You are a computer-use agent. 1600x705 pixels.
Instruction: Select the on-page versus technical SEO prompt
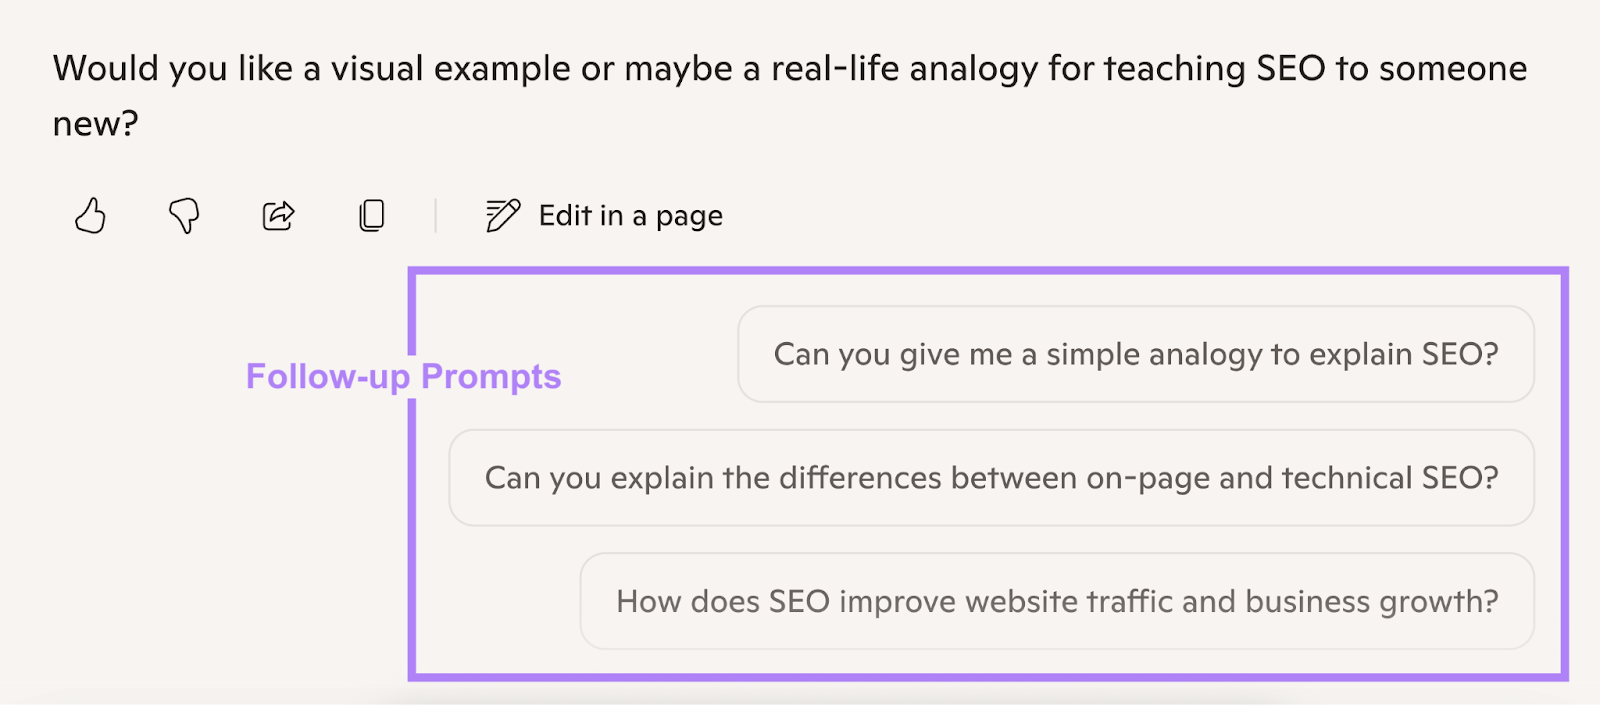992,478
